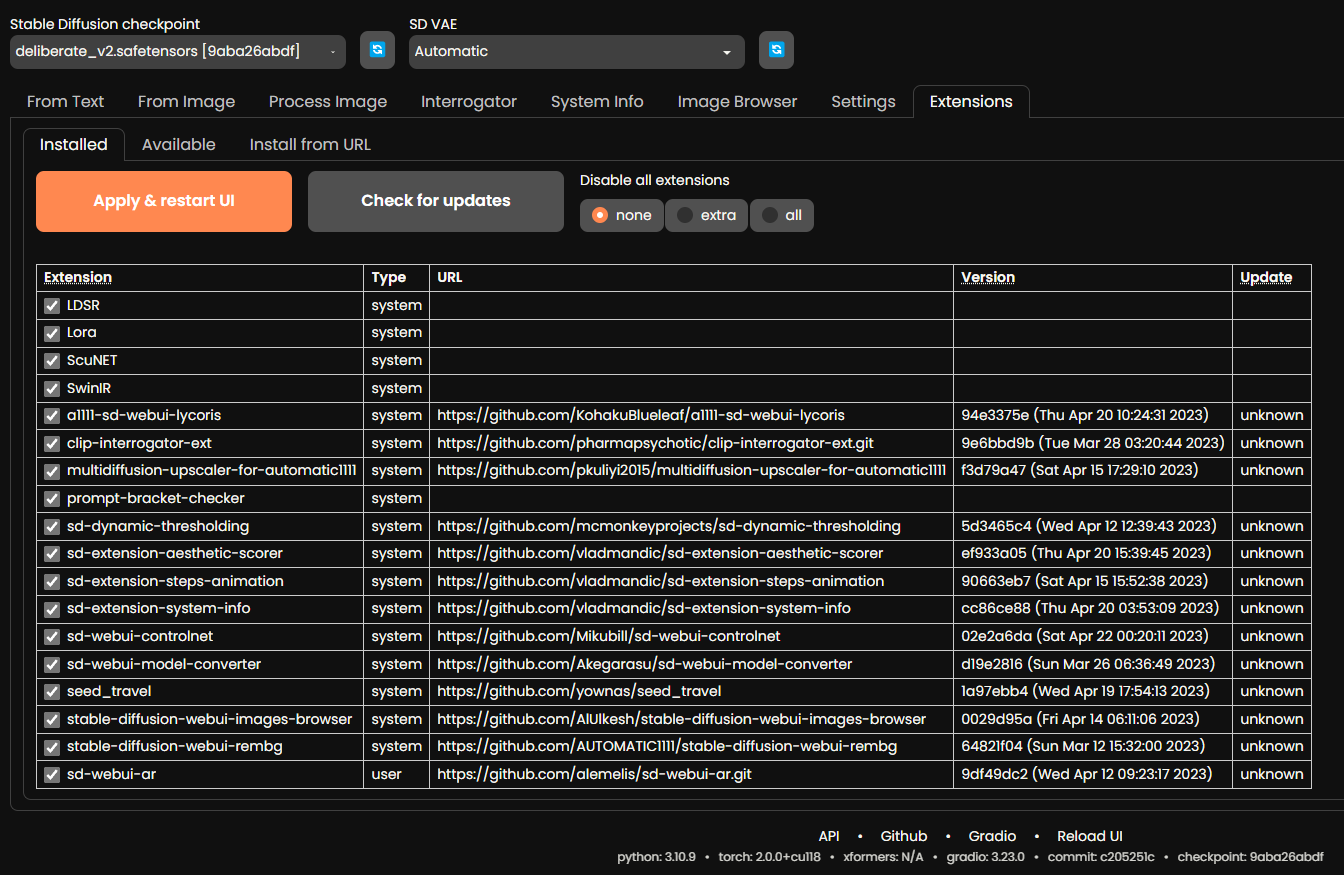Sort the table by the Update column
This screenshot has width=1344, height=875.
coord(1266,277)
